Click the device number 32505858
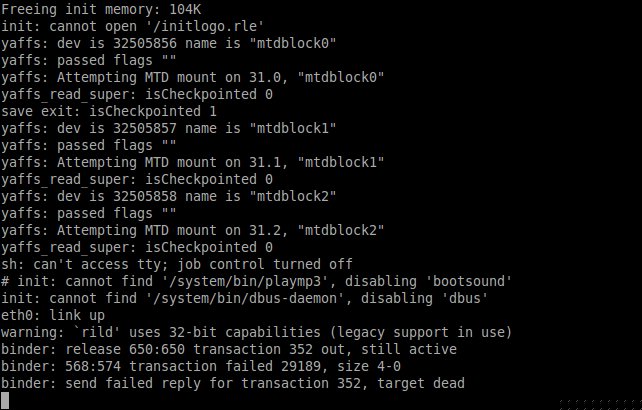This screenshot has height=410, width=642. [x=145, y=196]
